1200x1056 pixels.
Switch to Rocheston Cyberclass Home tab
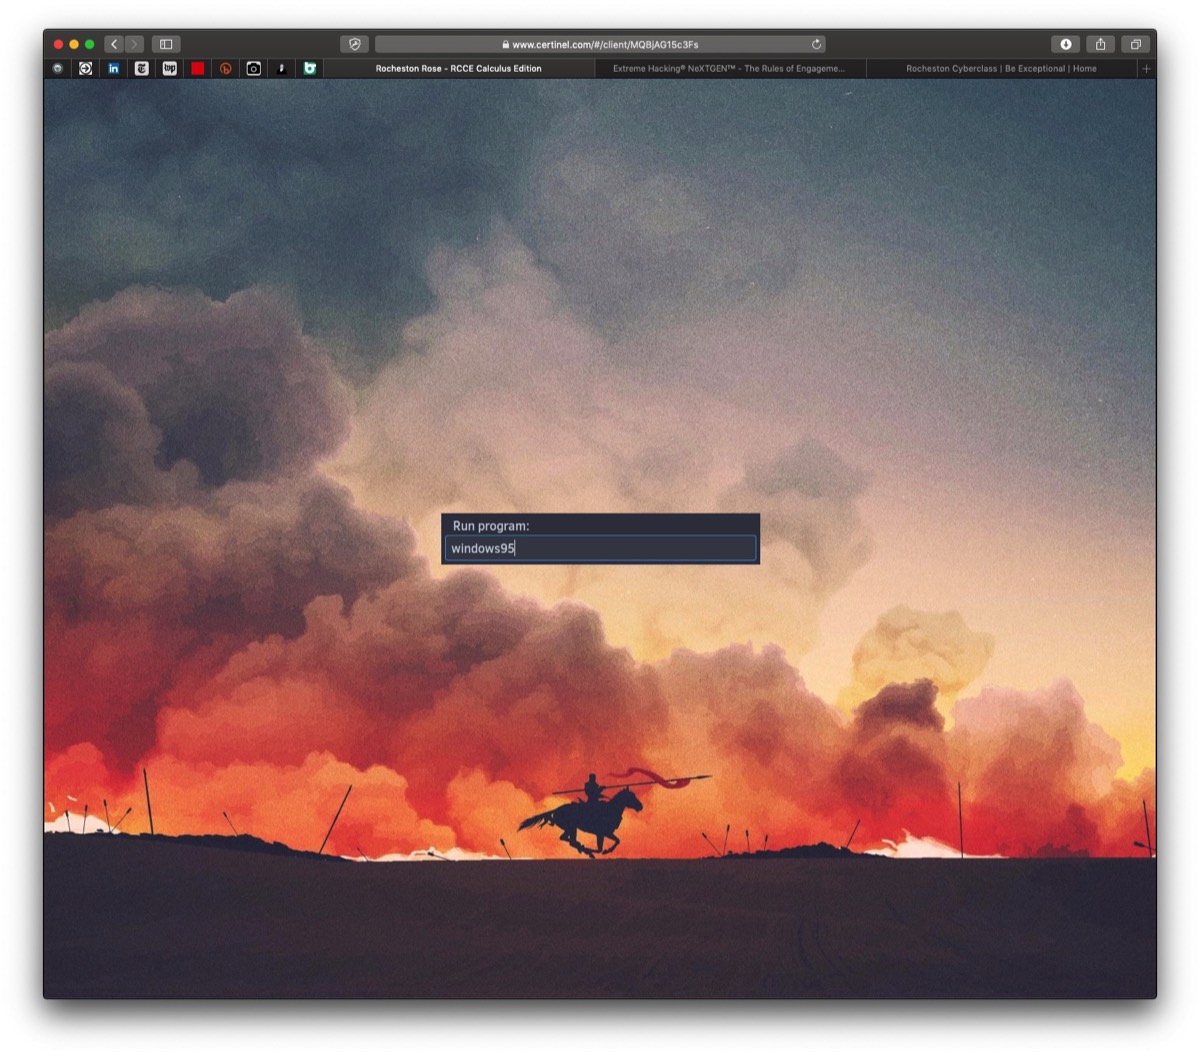[x=1001, y=69]
